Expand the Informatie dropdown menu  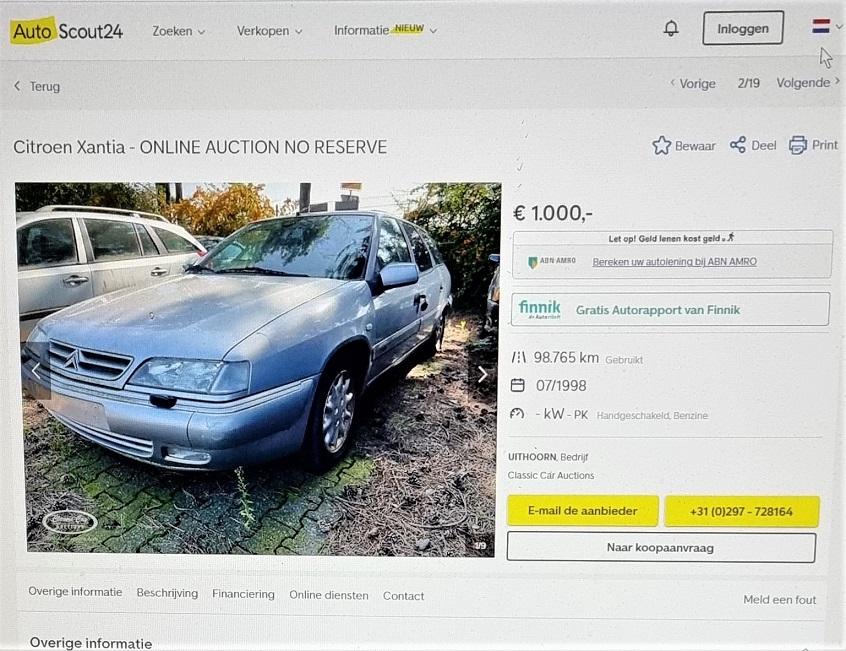[385, 30]
